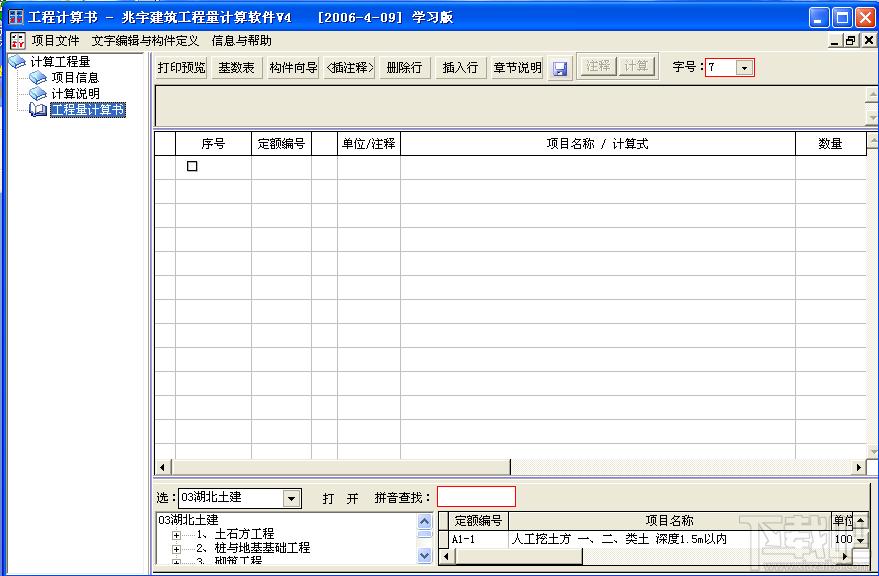Tick the checkbox in the first 序号 cell
879x576 pixels.
coord(192,166)
